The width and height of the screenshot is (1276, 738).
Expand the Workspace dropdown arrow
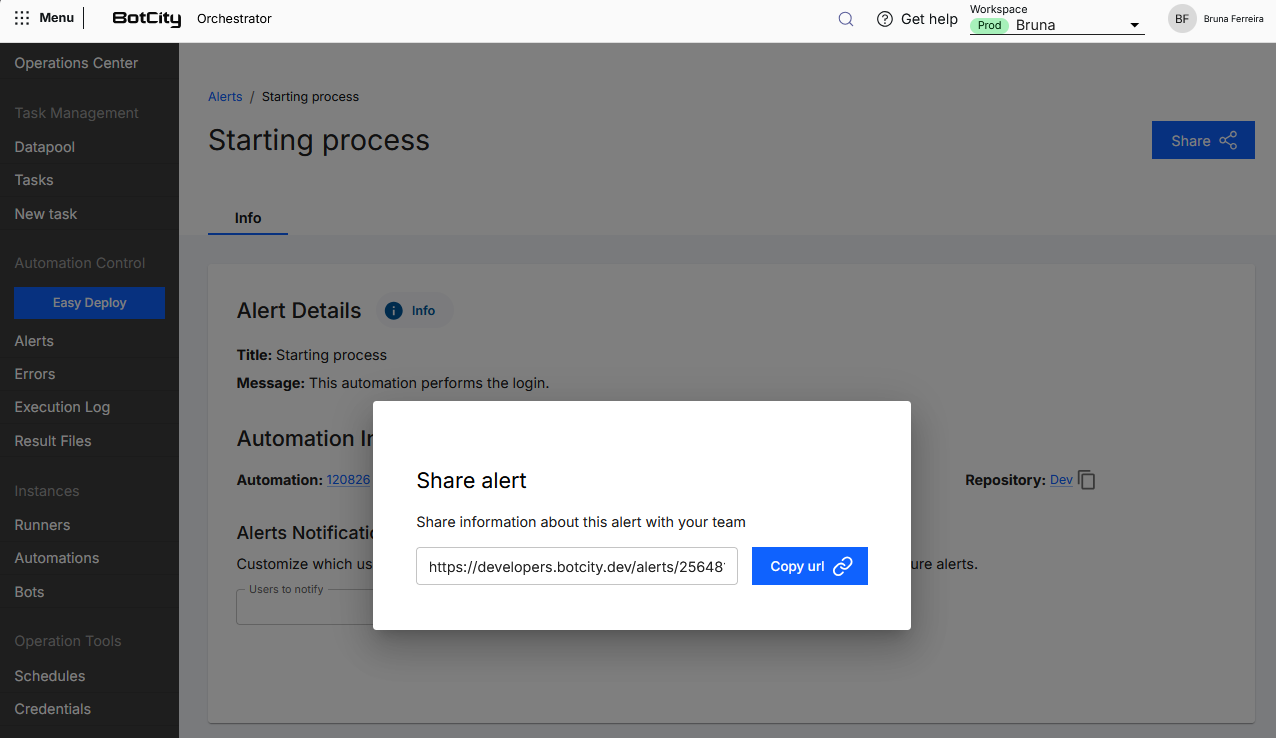[x=1134, y=26]
